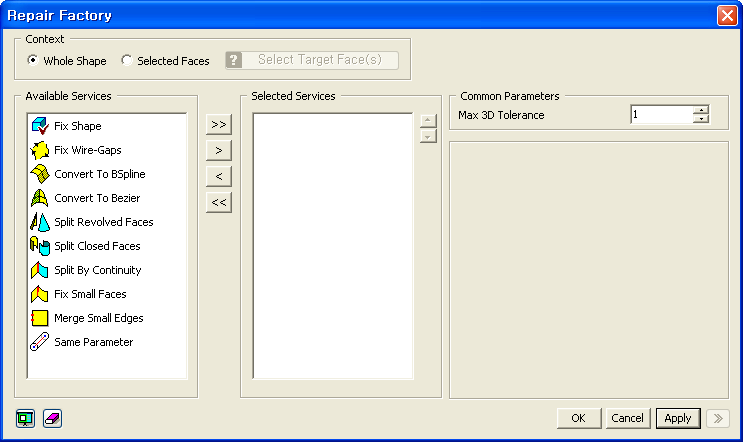Pick the Split Revolved Faces icon
743x442 pixels.
[40, 222]
